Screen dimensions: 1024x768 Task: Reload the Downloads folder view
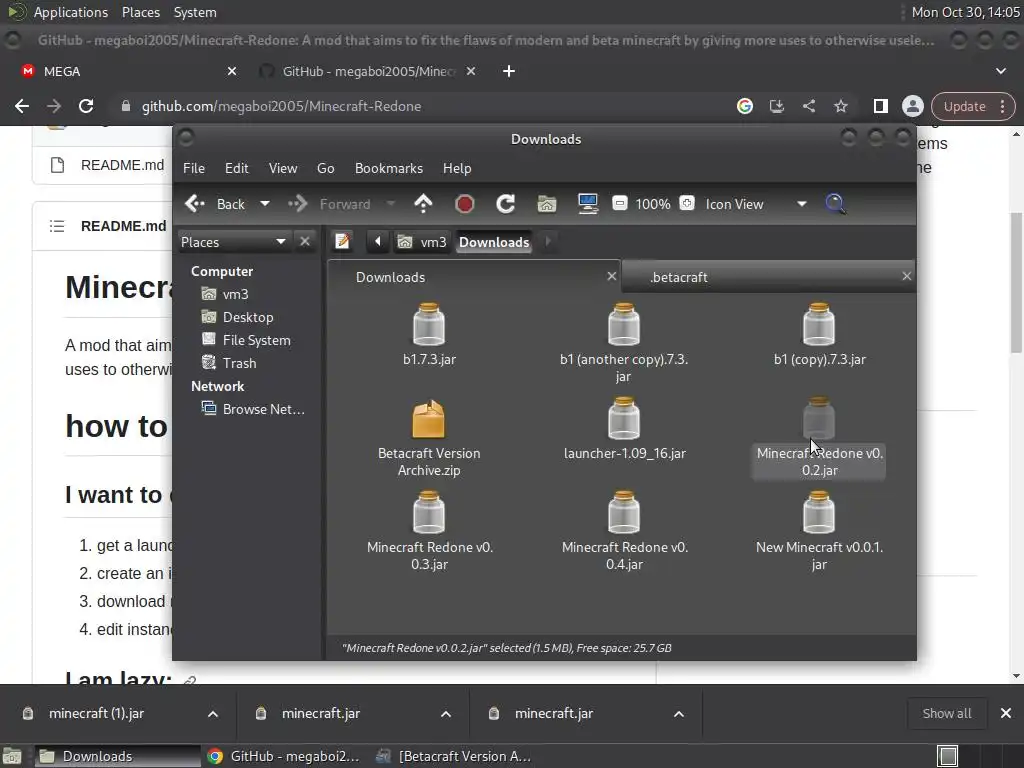click(x=505, y=204)
